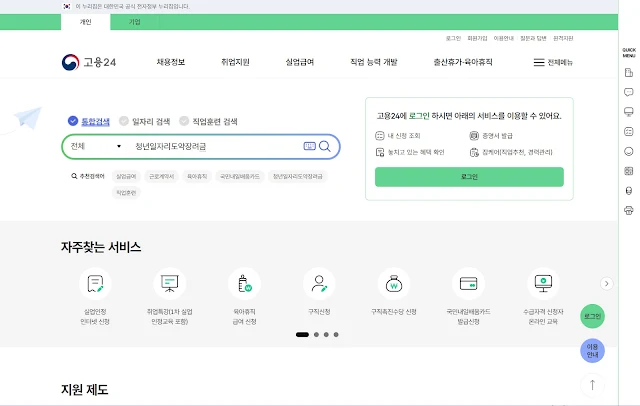Advance the 자주찾는 서비스 carousel with right chevron
This screenshot has width=640, height=406.
(607, 284)
